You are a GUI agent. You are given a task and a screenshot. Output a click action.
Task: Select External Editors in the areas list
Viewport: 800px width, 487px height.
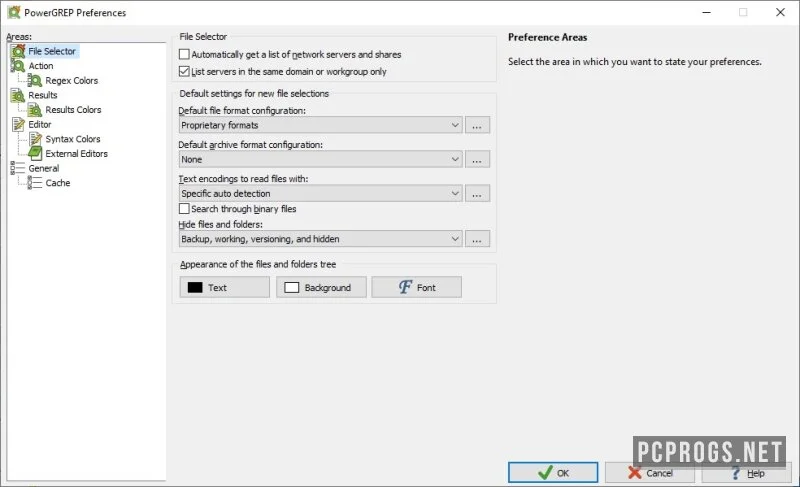[77, 153]
